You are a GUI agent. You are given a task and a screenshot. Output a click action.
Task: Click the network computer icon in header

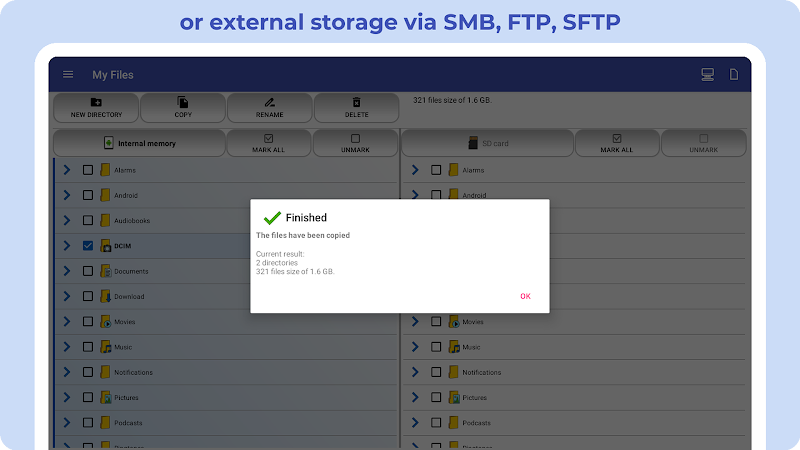click(707, 74)
